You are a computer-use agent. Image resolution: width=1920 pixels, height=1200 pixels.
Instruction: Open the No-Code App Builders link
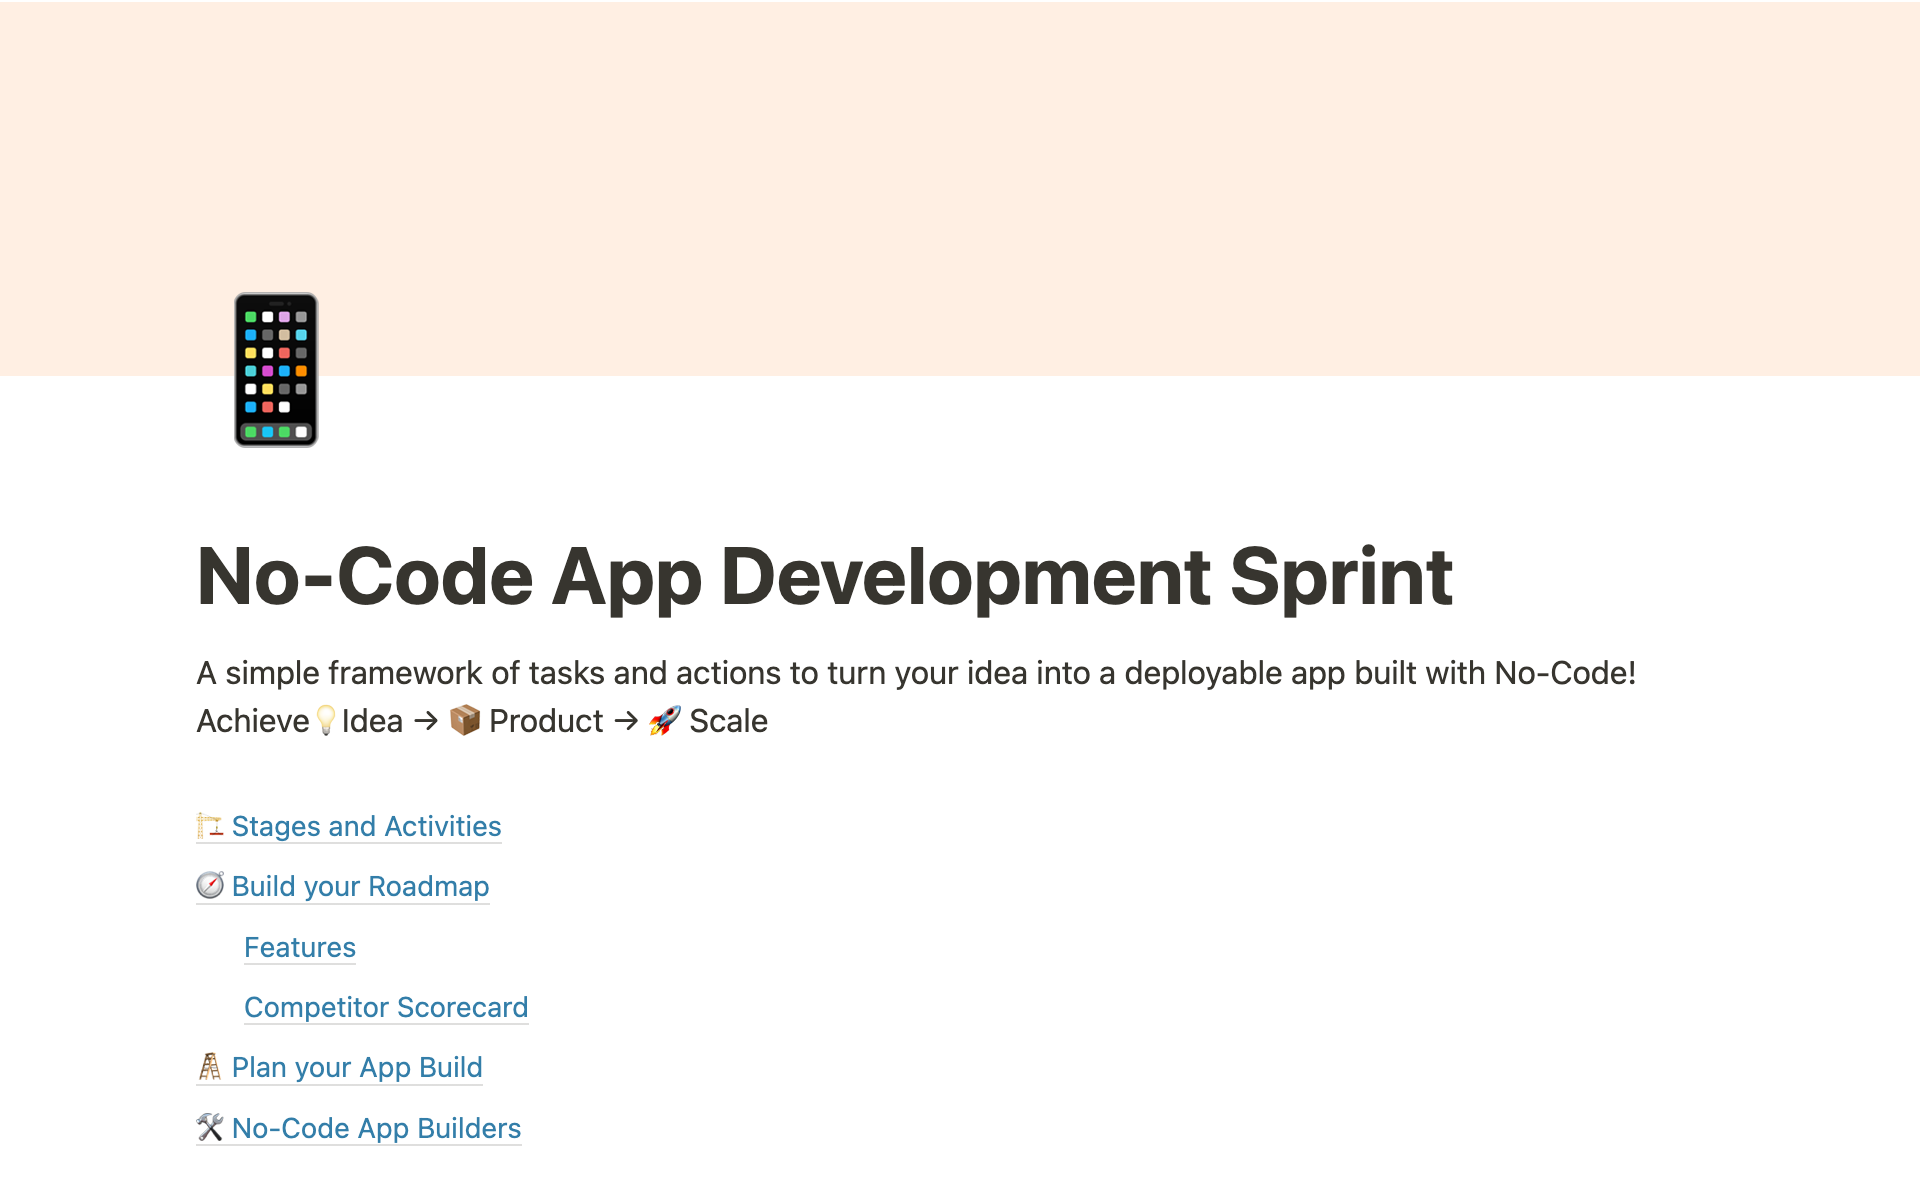tap(376, 1128)
